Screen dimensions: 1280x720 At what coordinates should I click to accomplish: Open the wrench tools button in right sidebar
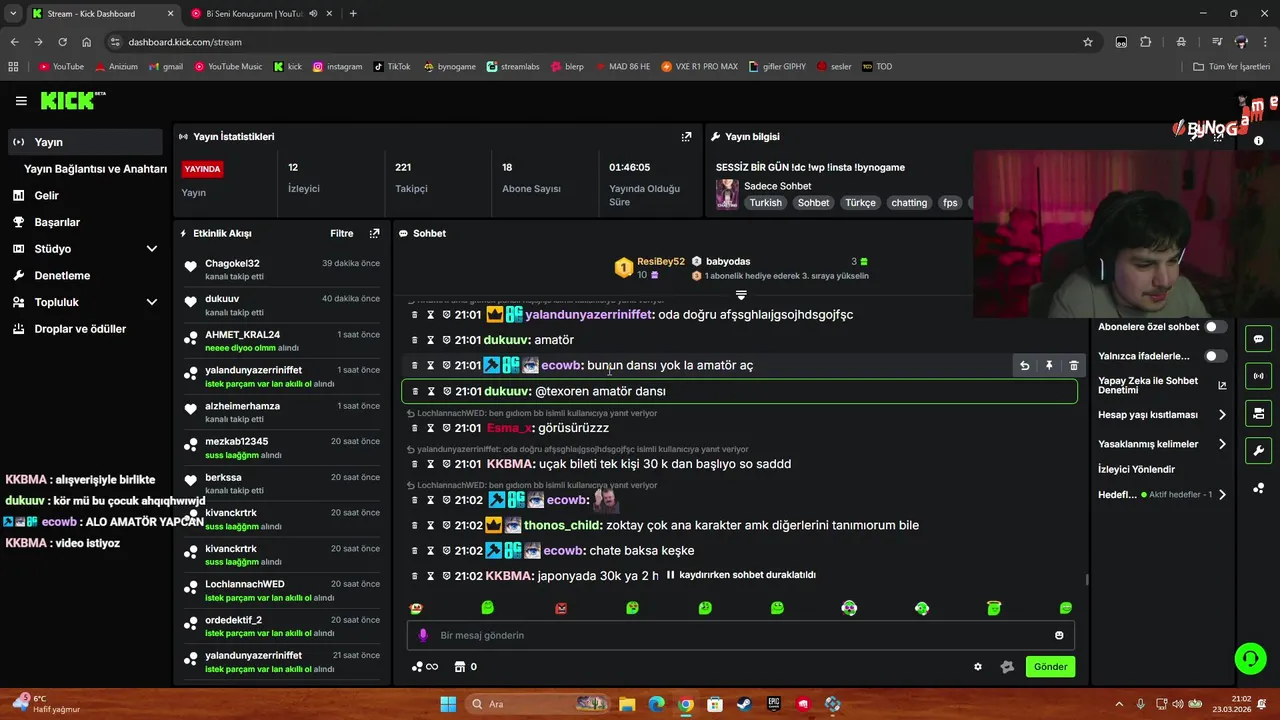click(x=1258, y=450)
